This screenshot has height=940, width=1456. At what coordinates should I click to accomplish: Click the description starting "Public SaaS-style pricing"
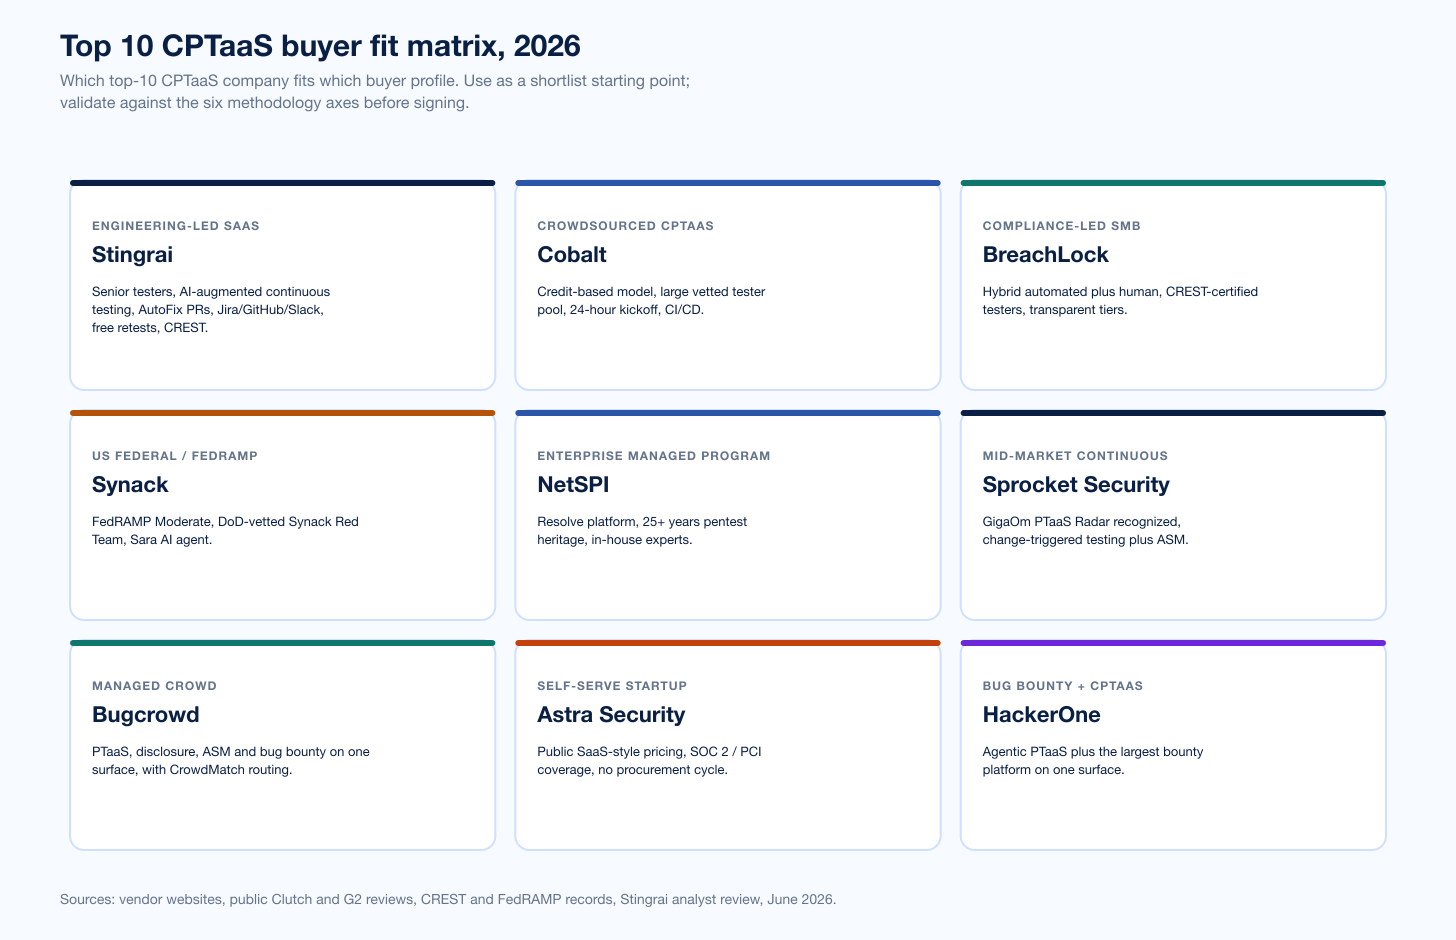pos(650,761)
